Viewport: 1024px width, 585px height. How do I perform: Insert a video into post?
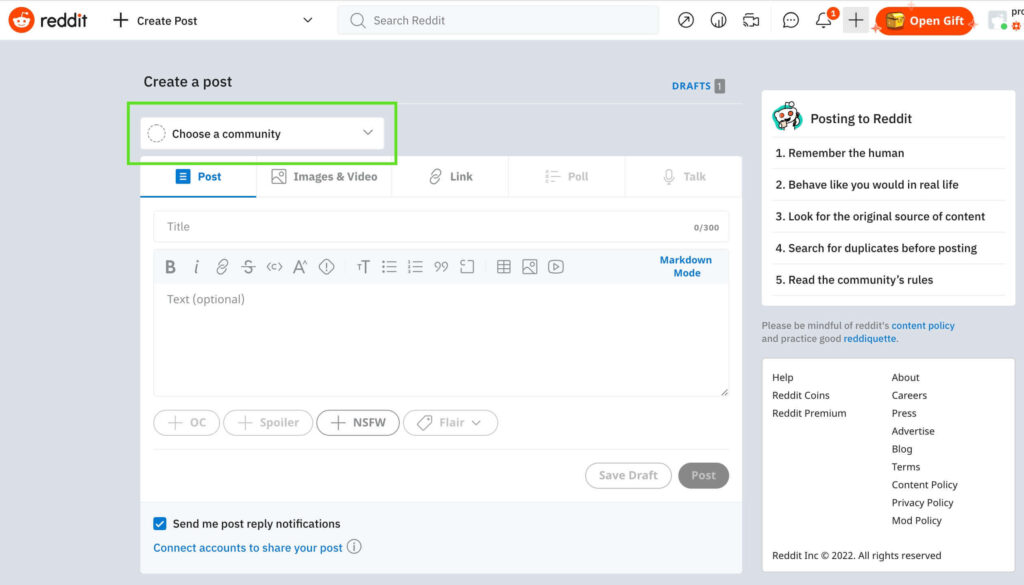pos(556,266)
